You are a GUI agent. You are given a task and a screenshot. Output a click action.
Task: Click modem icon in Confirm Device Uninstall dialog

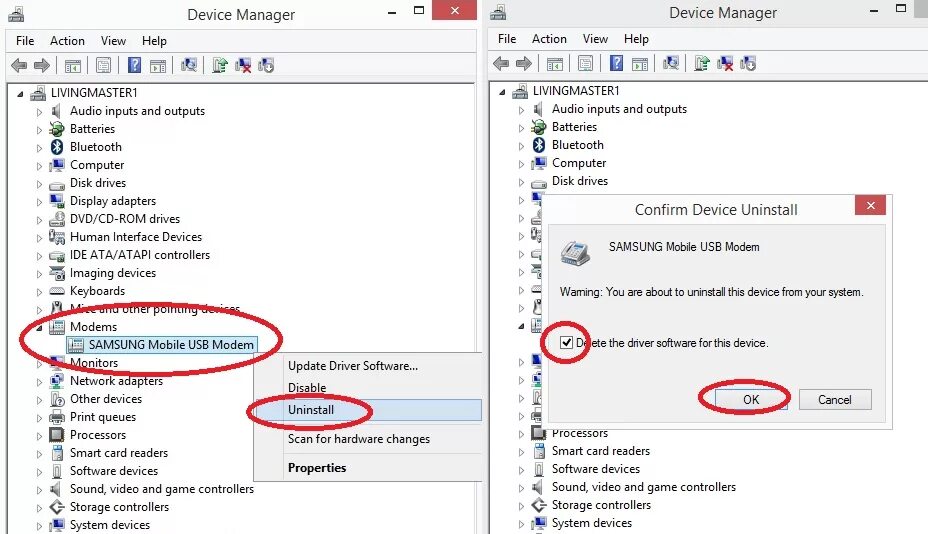575,253
